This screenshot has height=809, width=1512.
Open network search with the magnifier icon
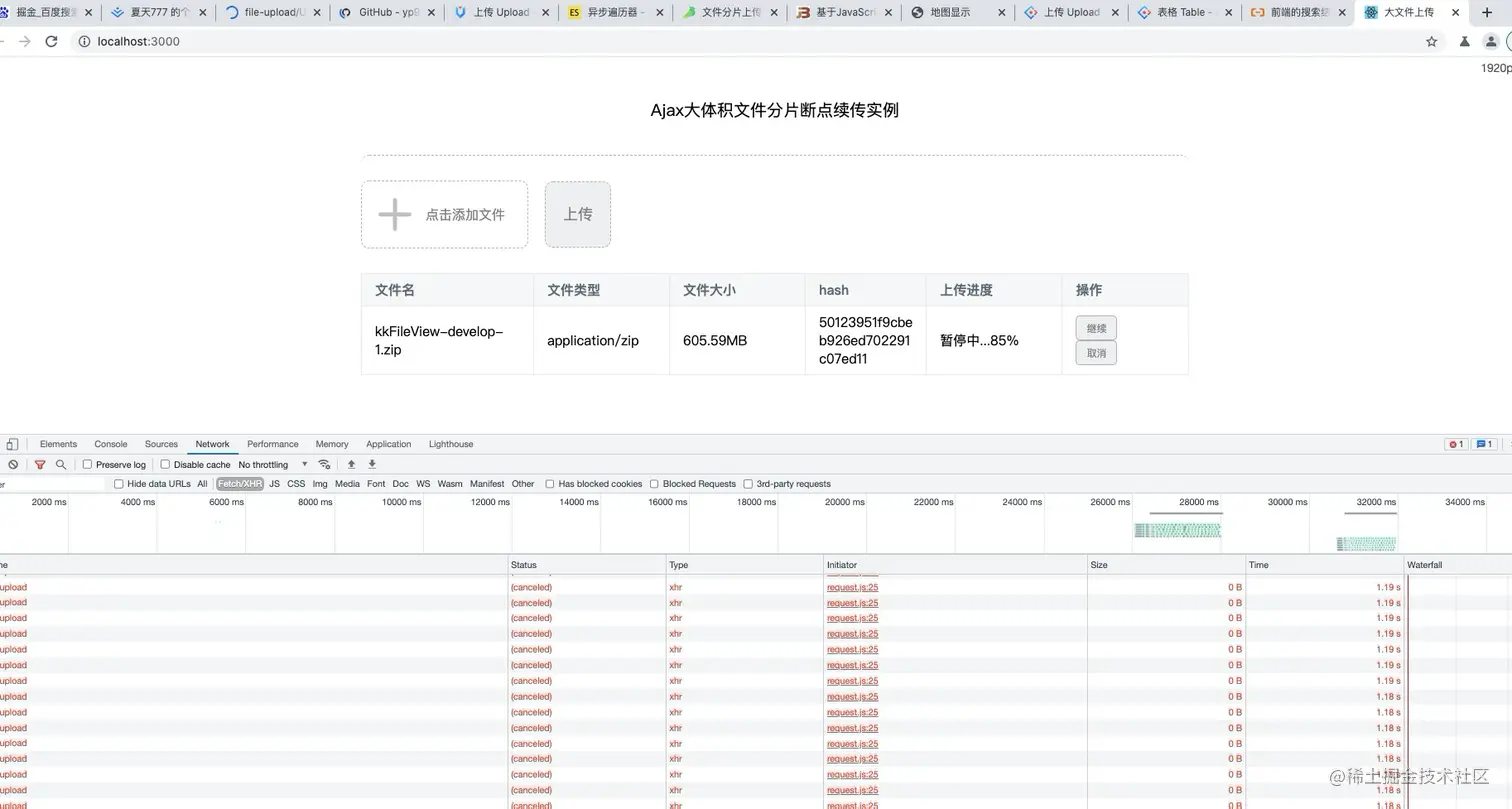tap(61, 465)
